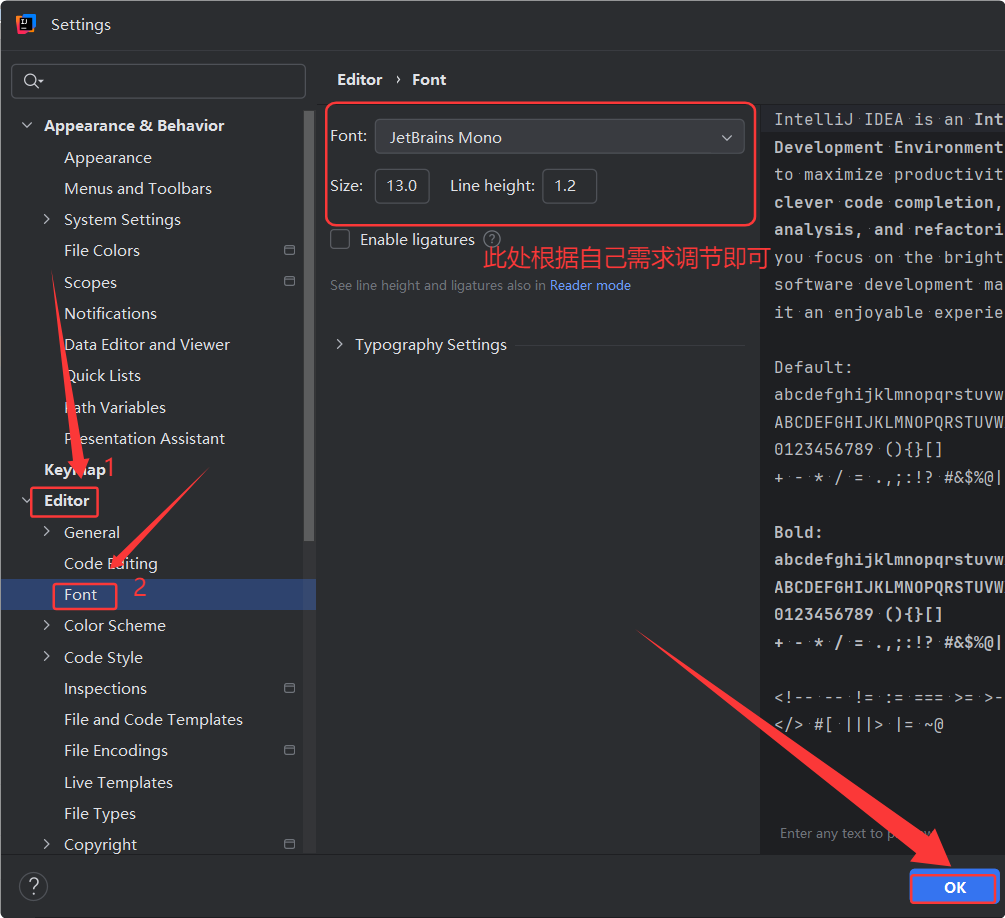This screenshot has width=1005, height=918.
Task: Click the File Encodings project-level icon
Action: [290, 750]
